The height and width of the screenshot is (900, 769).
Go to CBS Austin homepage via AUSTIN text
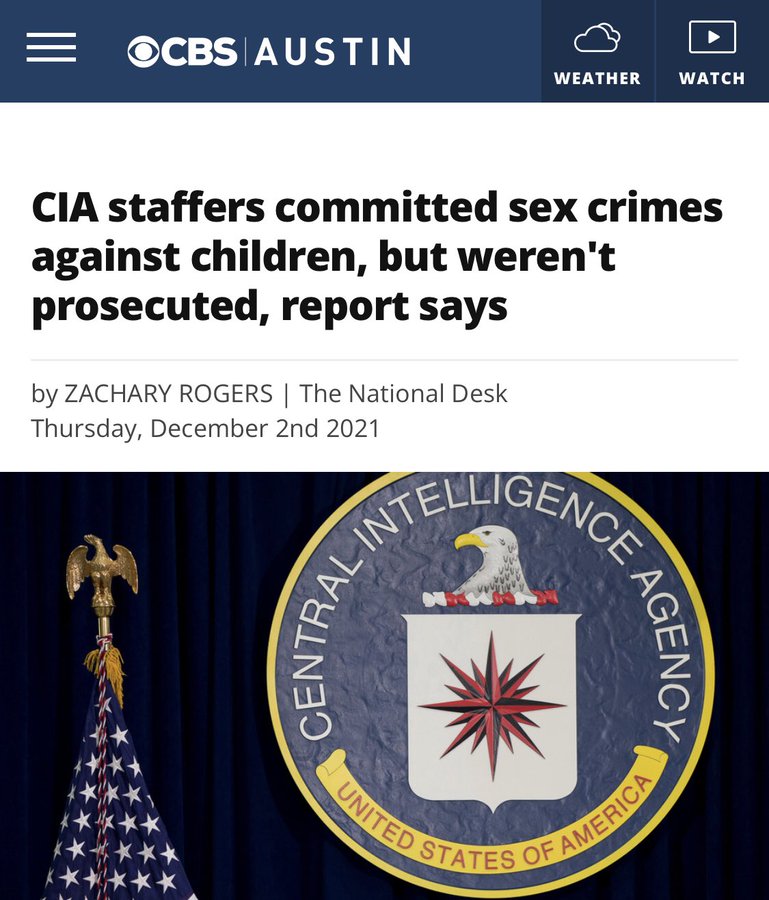click(333, 52)
